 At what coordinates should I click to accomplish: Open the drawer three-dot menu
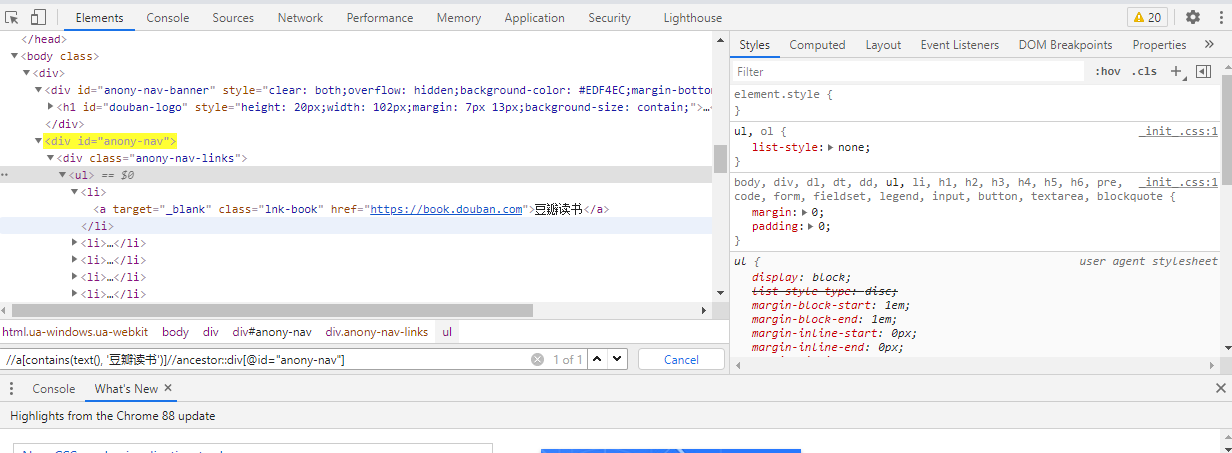(13, 388)
